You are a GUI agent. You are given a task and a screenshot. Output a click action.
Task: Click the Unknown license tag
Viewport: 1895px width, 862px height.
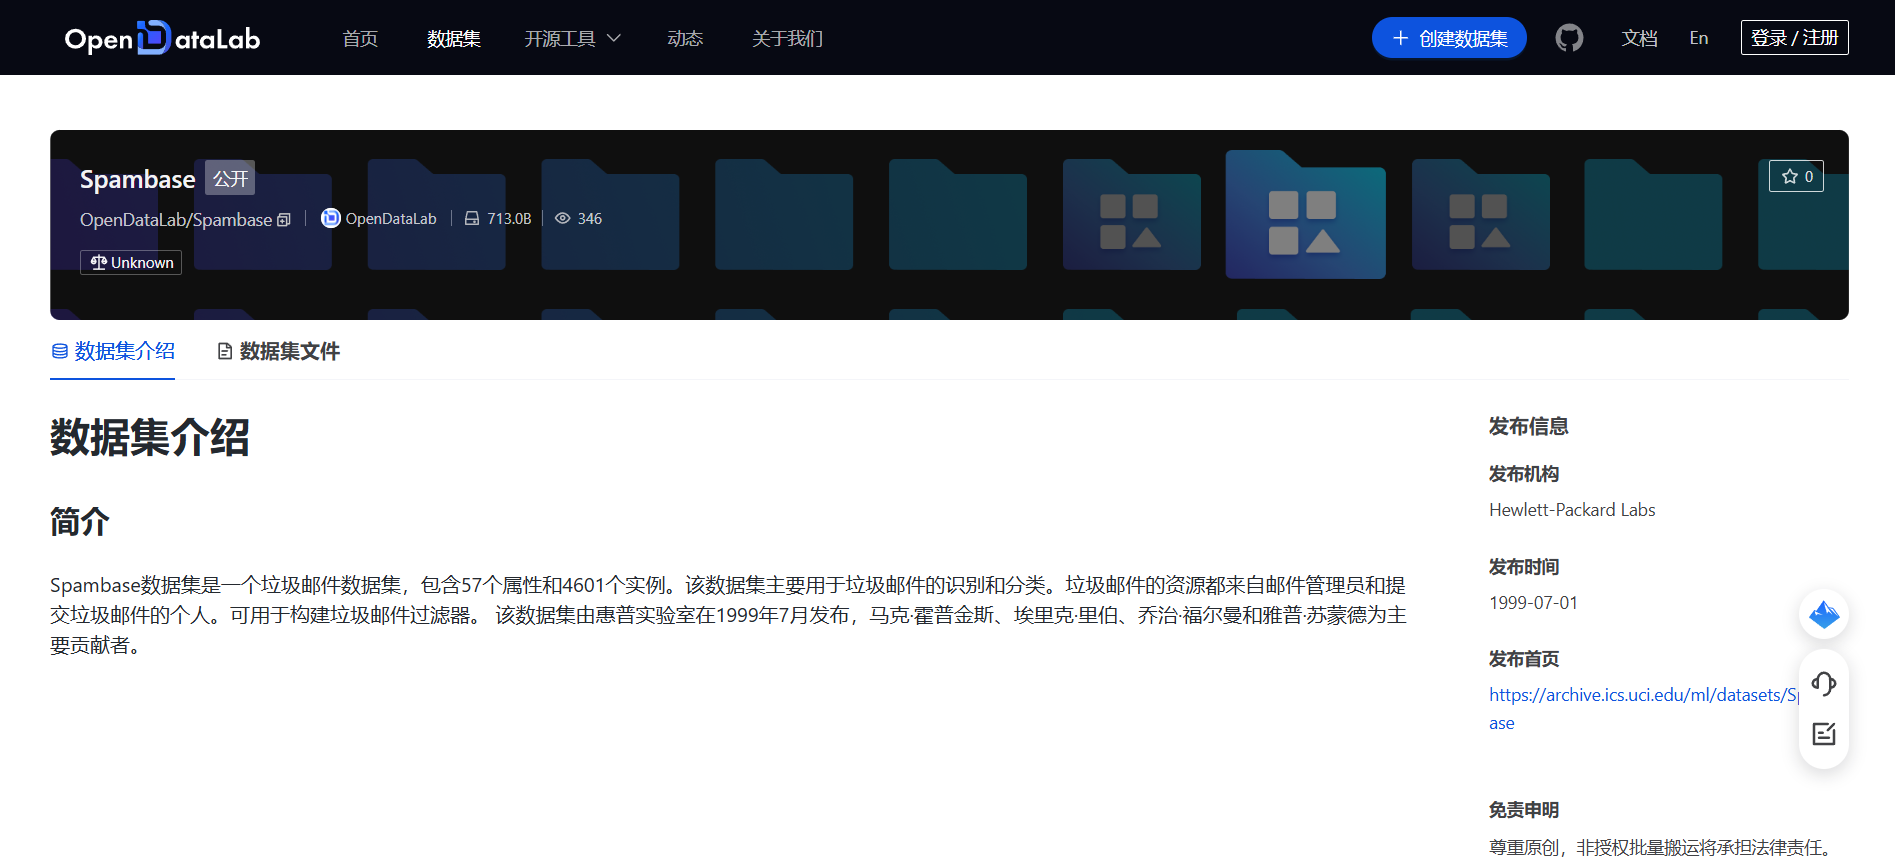(x=131, y=262)
